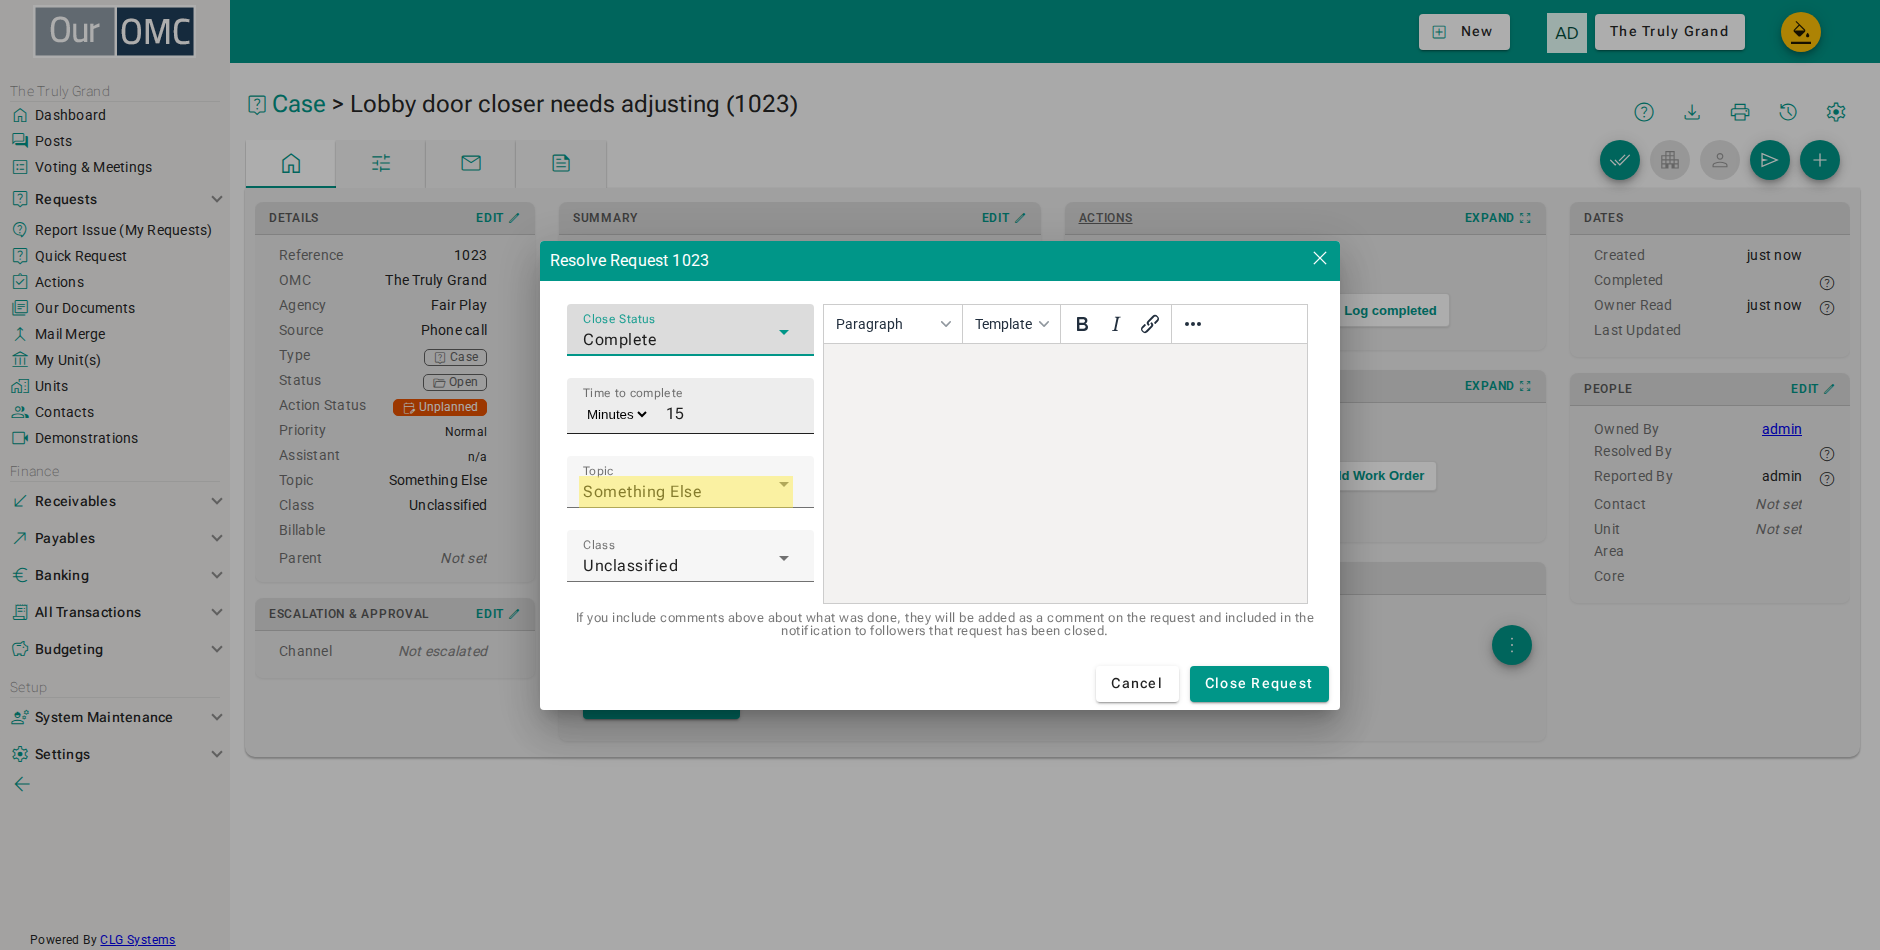
Task: Click the back arrow in the sidebar
Action: [22, 784]
